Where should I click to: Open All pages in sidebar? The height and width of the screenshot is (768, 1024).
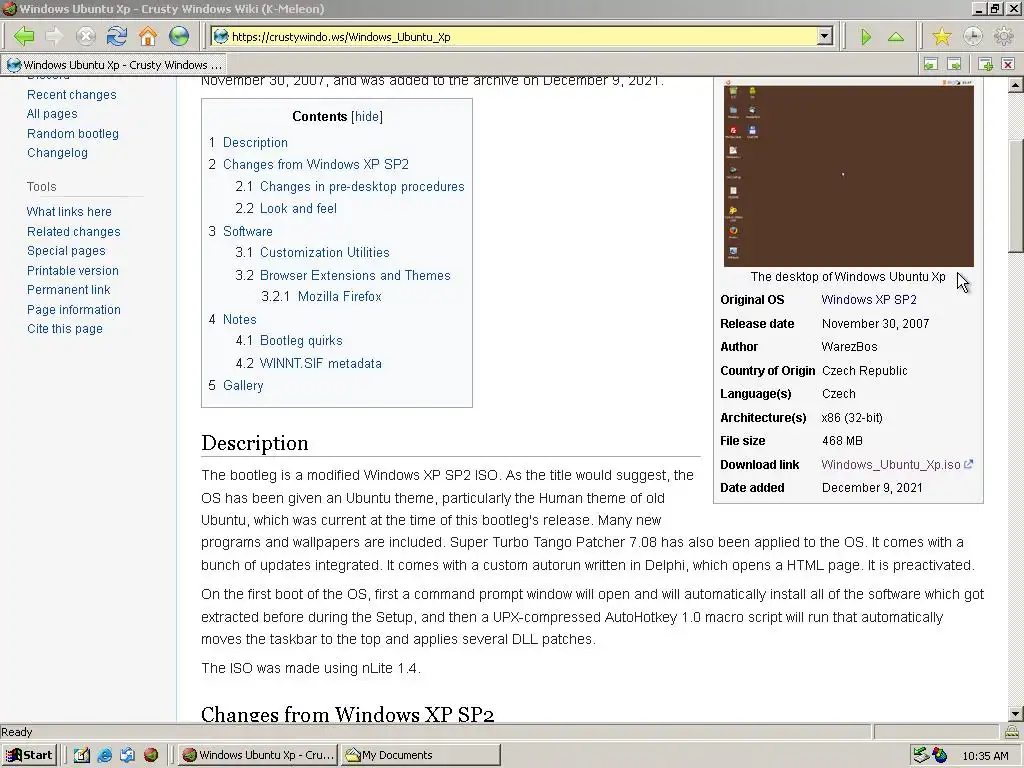click(x=52, y=114)
